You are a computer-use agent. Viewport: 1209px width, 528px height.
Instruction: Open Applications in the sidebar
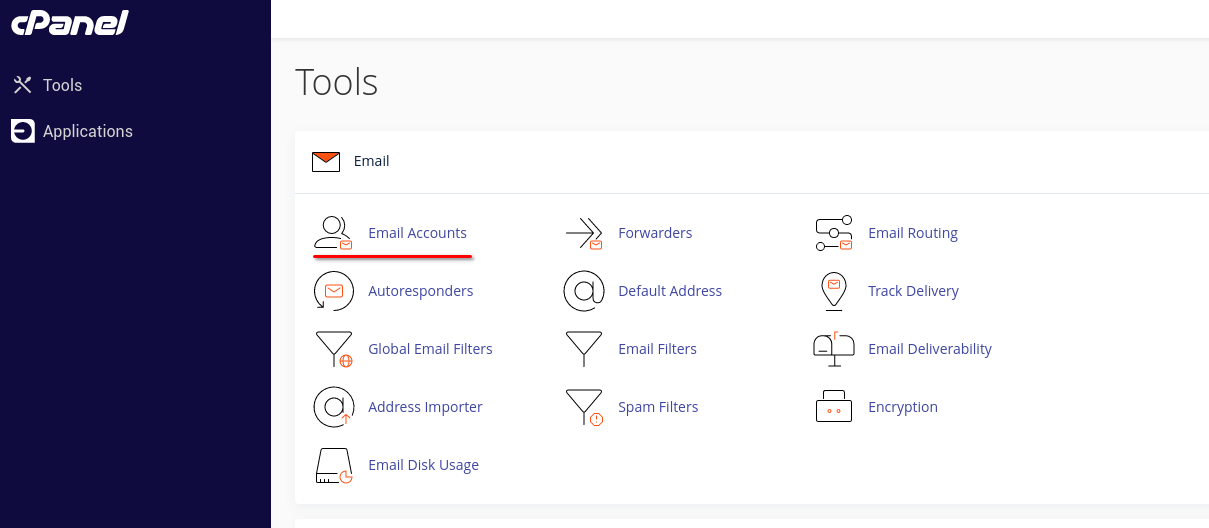point(87,131)
